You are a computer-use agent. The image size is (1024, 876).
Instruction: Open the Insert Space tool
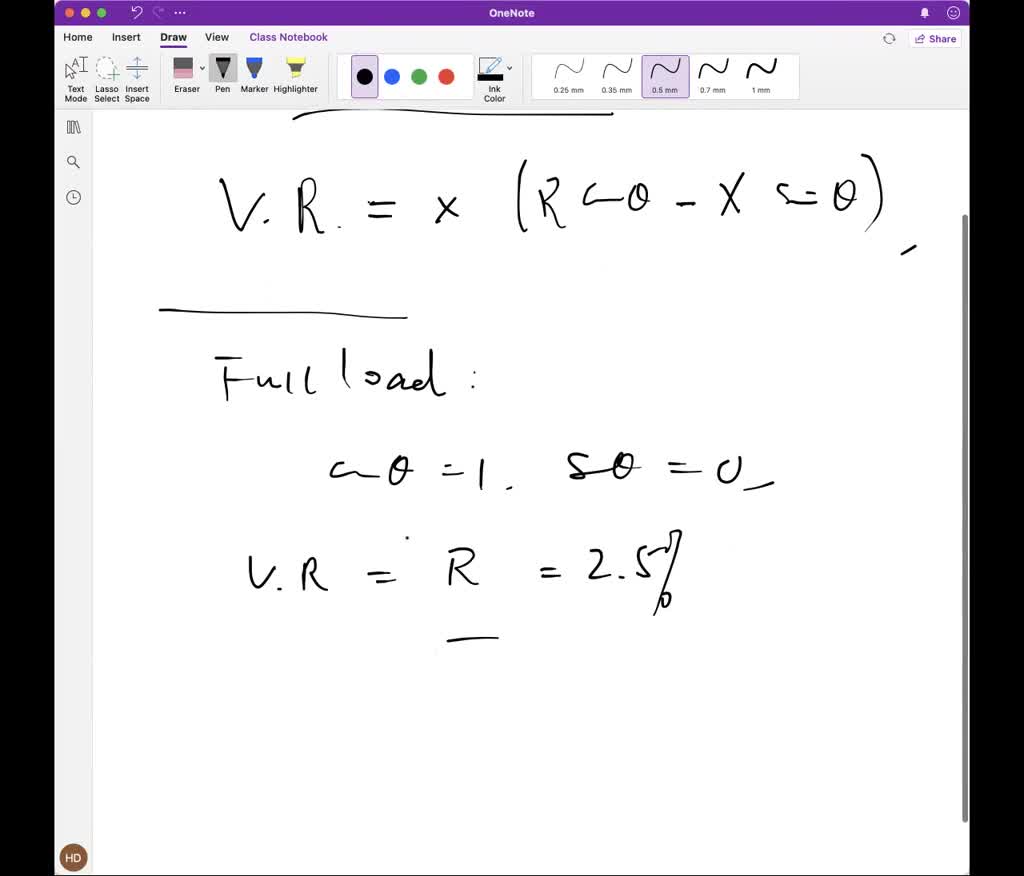(x=137, y=75)
